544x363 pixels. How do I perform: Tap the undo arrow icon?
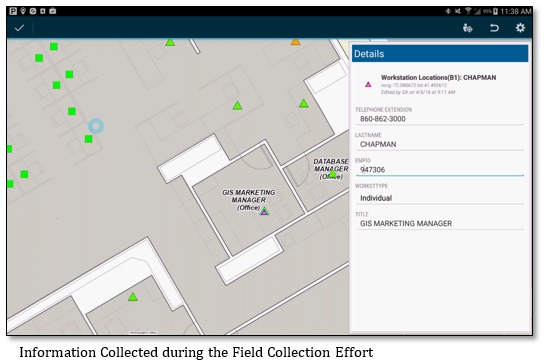click(494, 28)
